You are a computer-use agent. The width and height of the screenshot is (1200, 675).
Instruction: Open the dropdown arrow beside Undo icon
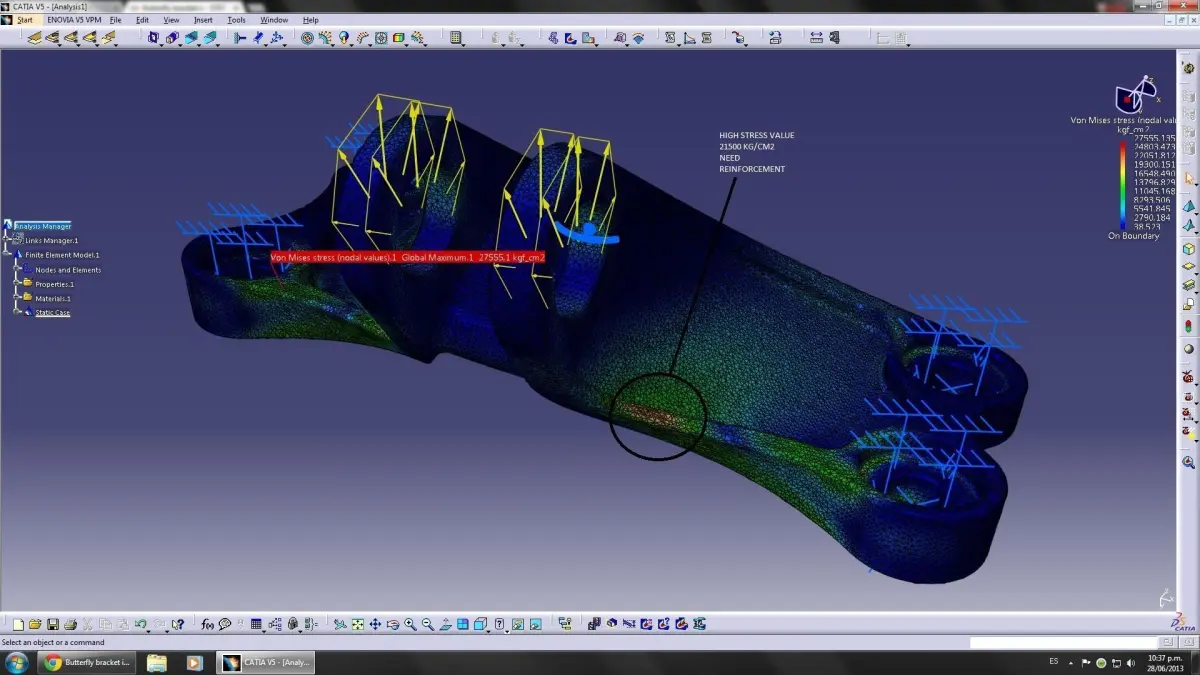(148, 630)
